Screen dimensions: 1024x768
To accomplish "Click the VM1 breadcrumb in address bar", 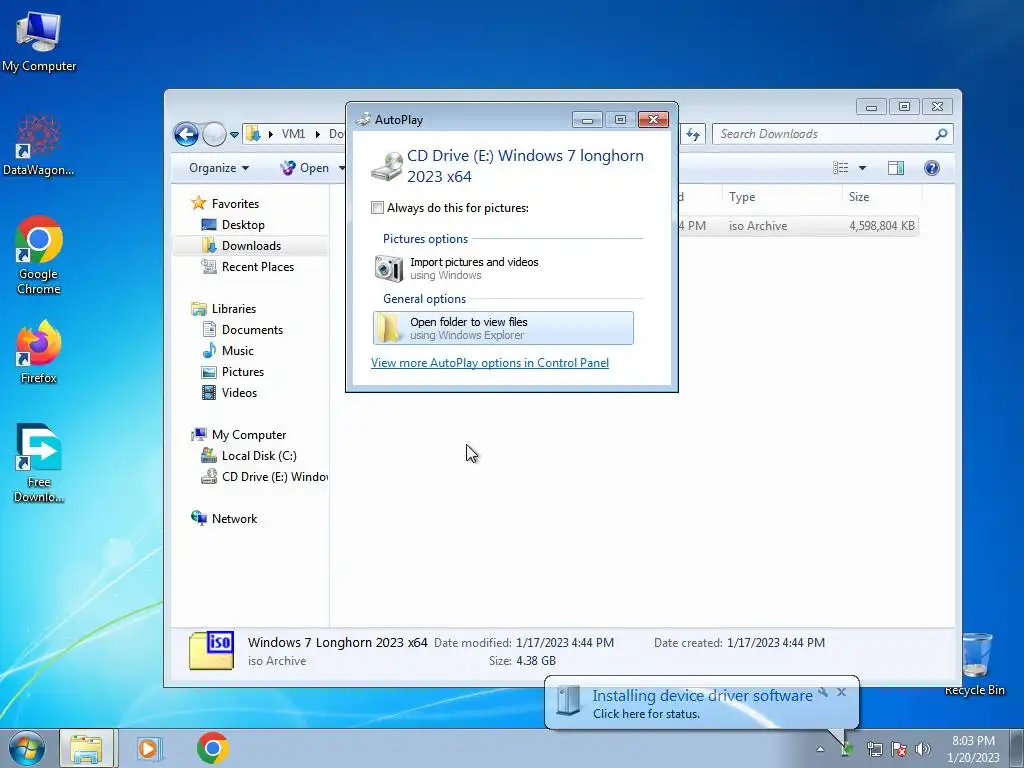I will point(293,134).
